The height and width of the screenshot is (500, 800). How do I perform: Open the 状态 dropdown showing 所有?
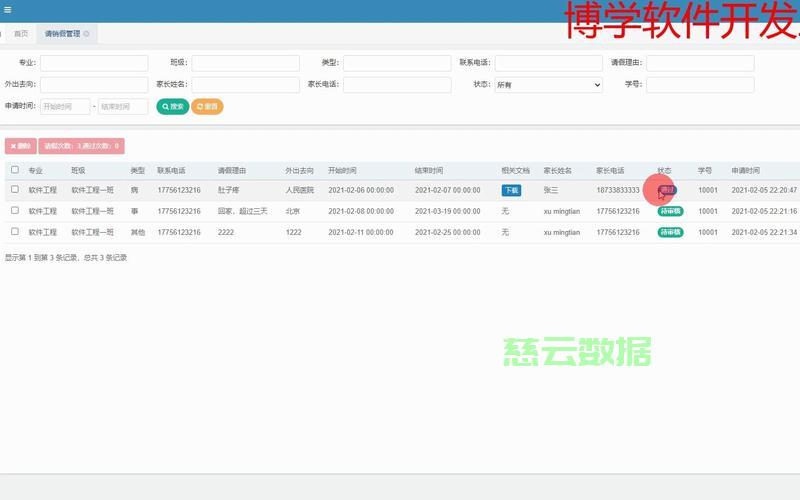click(x=548, y=85)
